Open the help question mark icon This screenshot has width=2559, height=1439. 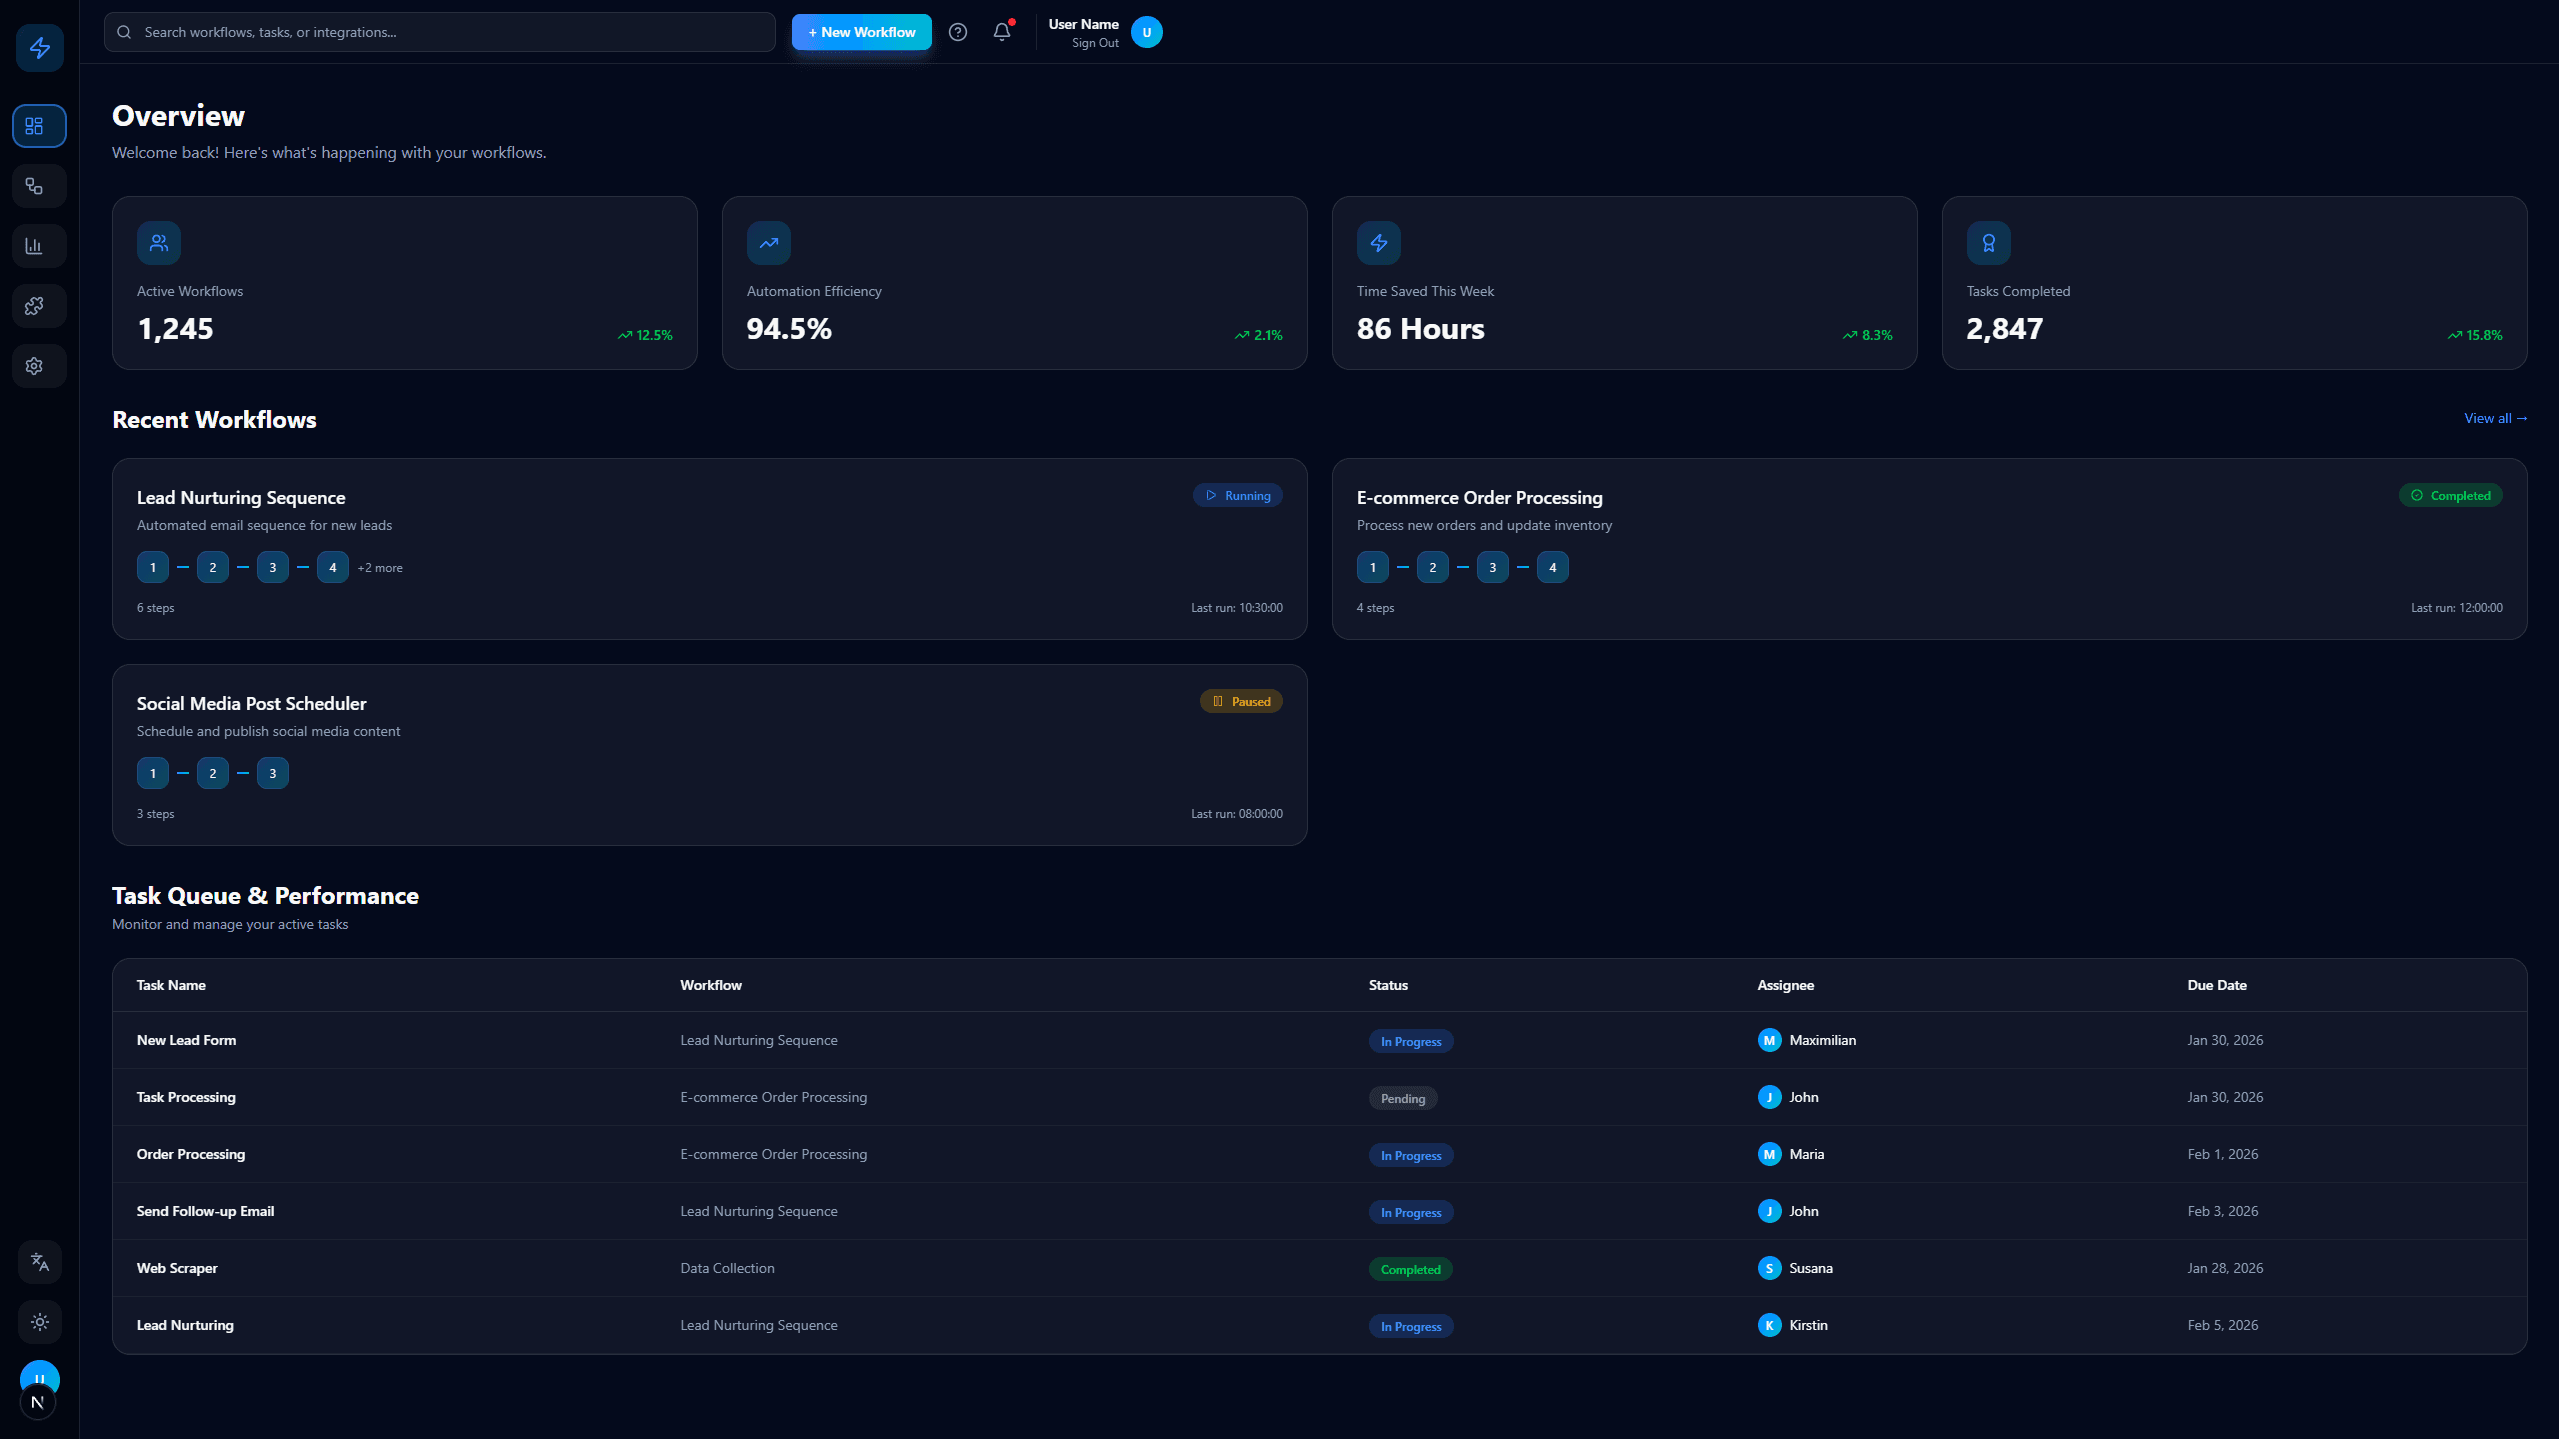(957, 32)
